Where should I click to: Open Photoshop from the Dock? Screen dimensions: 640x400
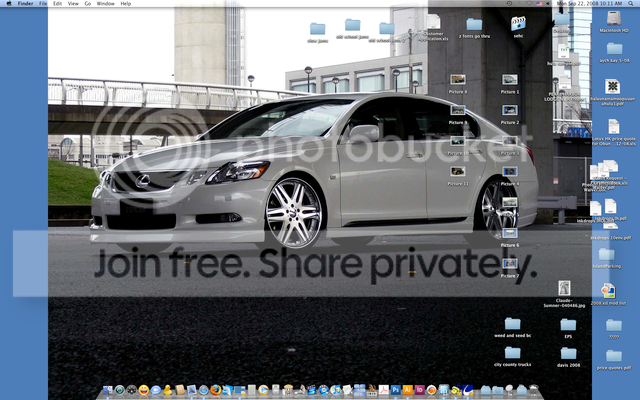tap(396, 390)
